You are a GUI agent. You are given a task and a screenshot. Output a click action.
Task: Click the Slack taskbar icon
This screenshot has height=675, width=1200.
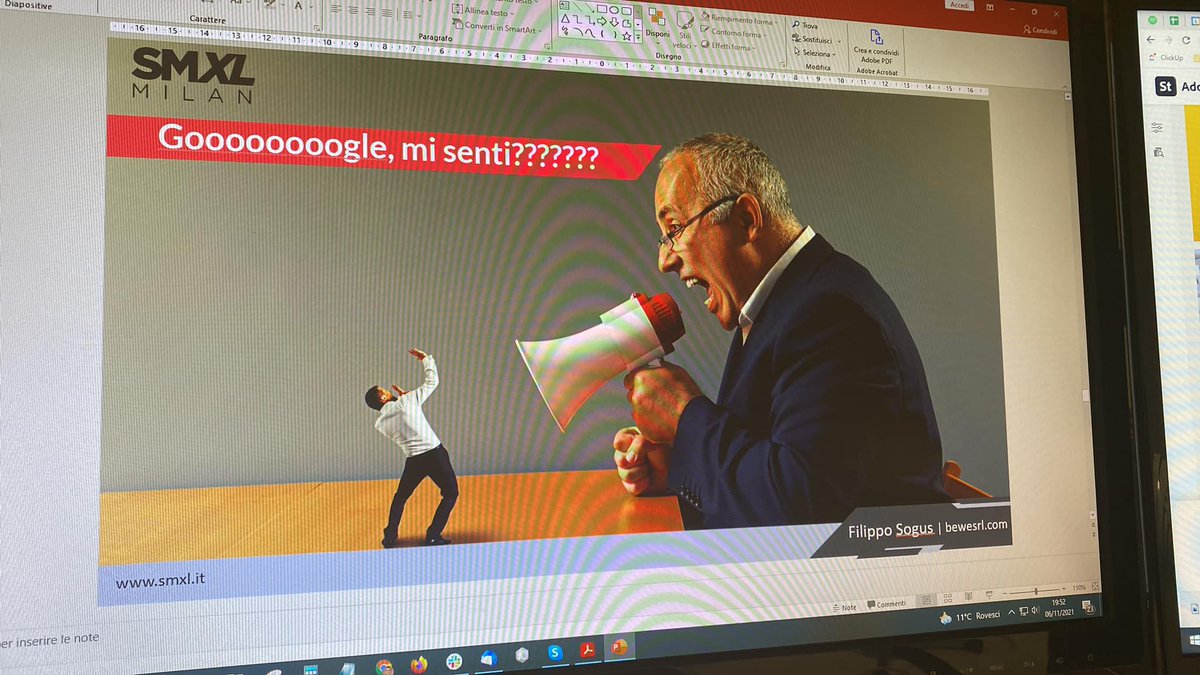tap(454, 660)
